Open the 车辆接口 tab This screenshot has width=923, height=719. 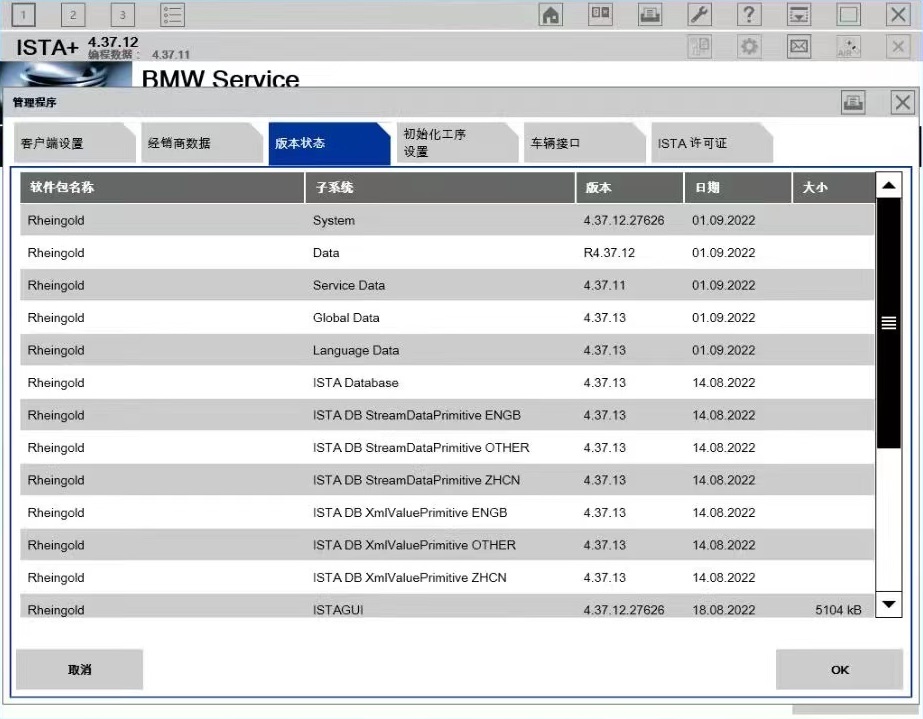pos(585,143)
